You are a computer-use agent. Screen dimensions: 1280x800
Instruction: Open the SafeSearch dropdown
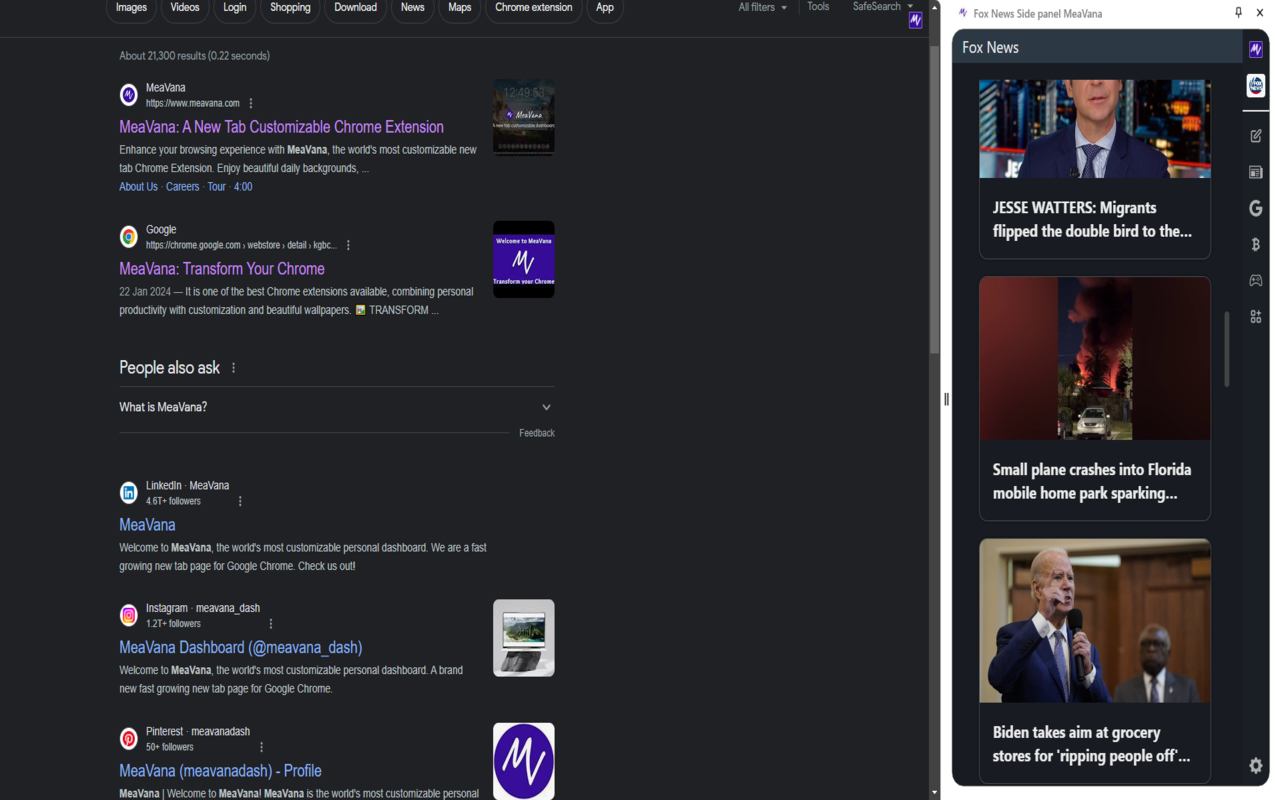click(883, 7)
